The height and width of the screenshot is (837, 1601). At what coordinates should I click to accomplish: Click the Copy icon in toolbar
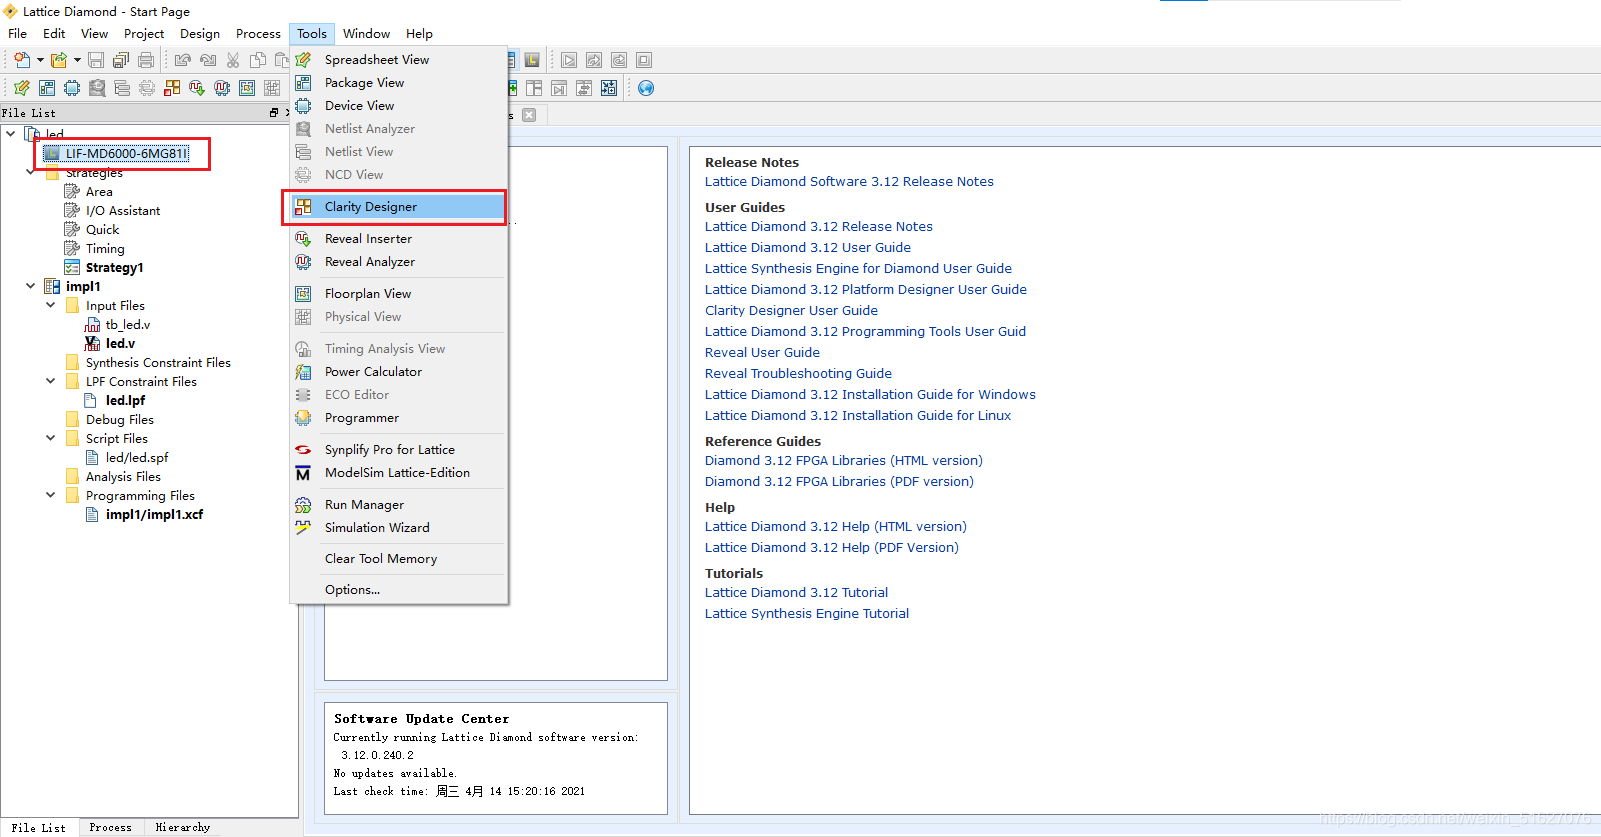(258, 60)
